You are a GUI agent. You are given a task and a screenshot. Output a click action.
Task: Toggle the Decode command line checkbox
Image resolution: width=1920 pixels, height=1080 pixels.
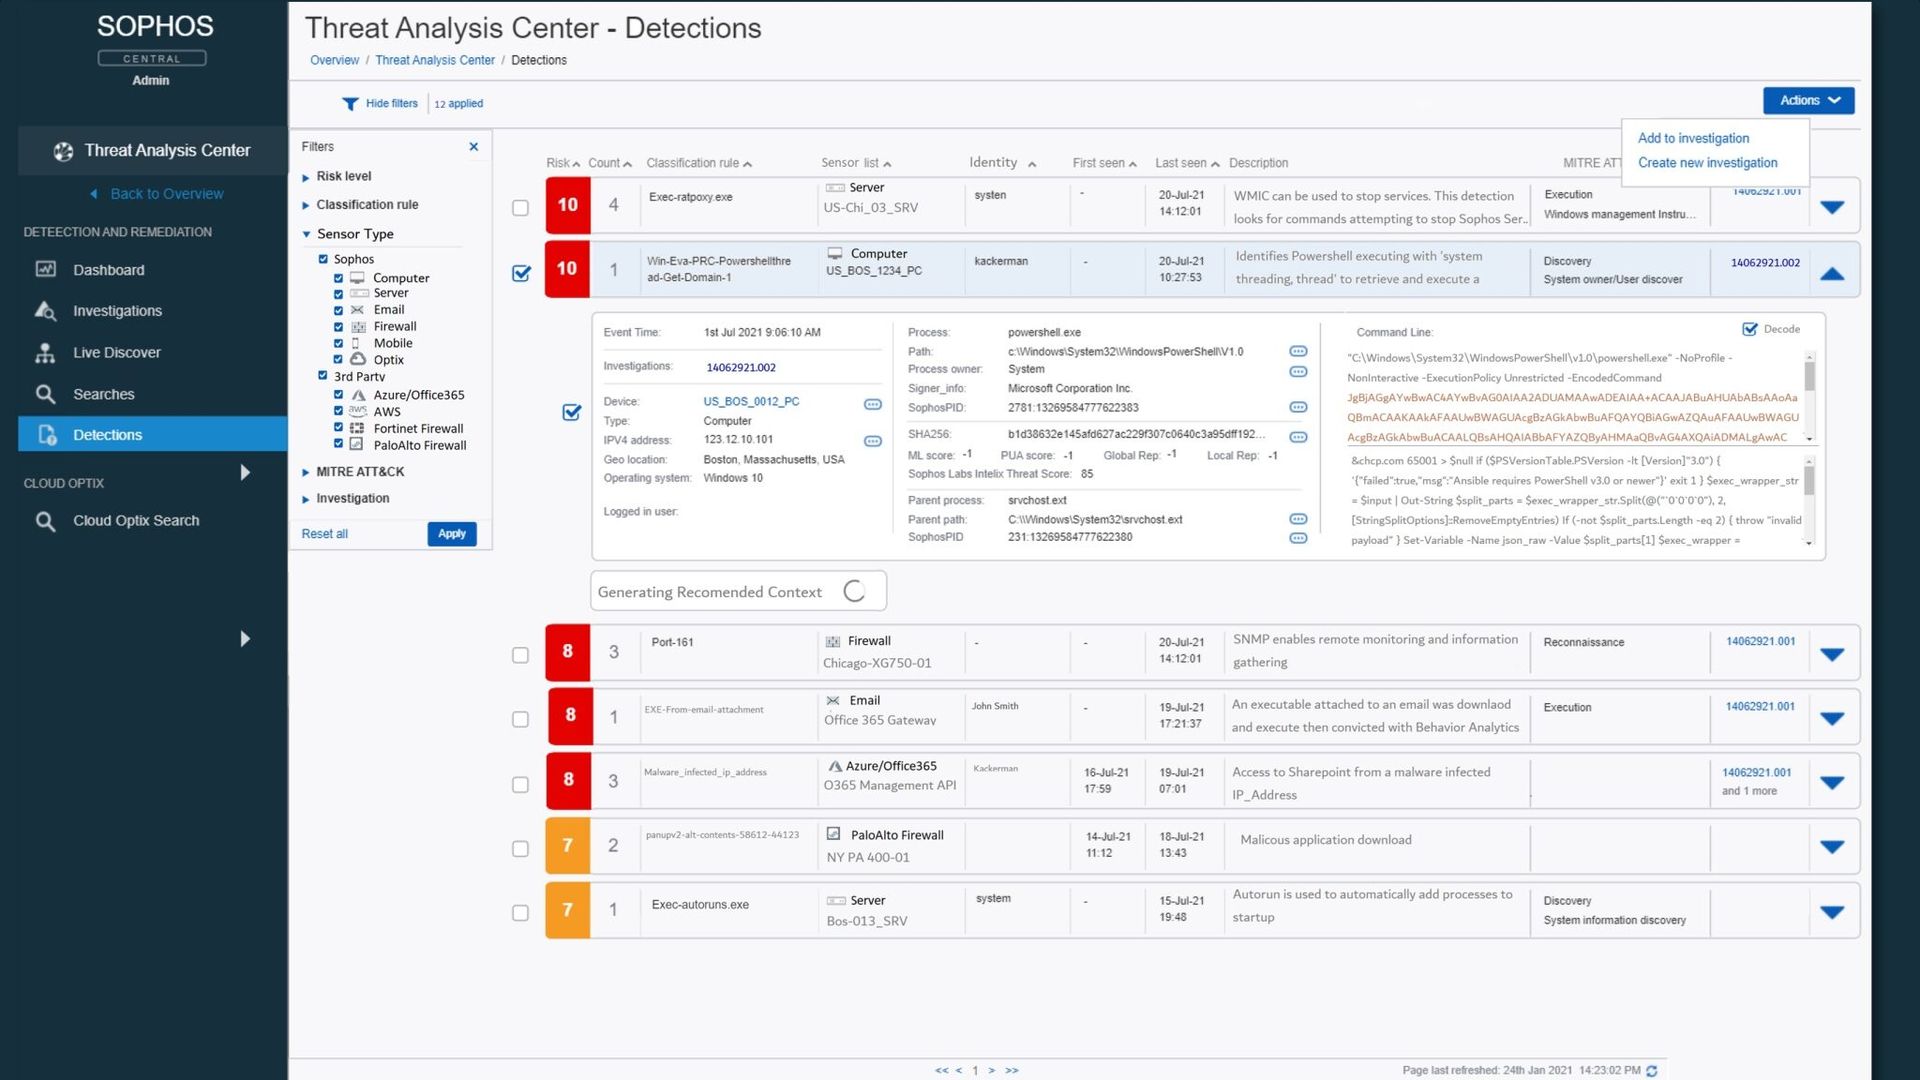(x=1750, y=329)
